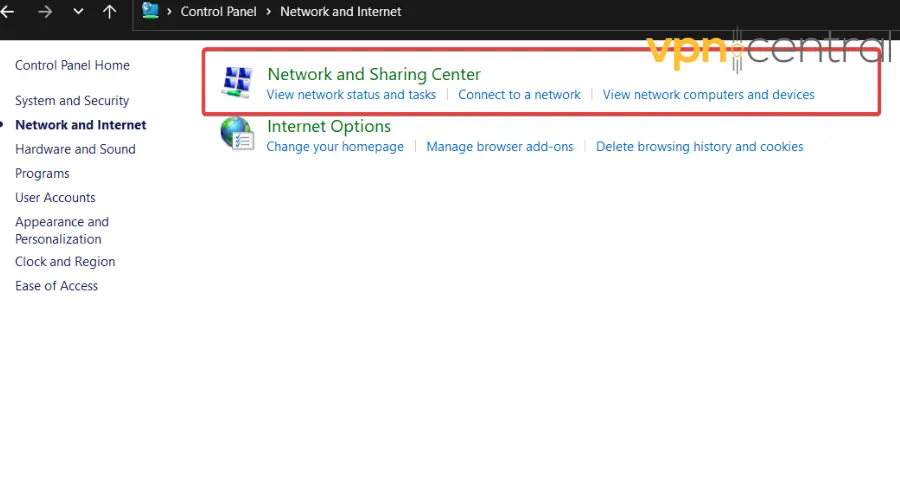Open Appearance and Personalization category
Screen dimensions: 900x500
pos(62,230)
